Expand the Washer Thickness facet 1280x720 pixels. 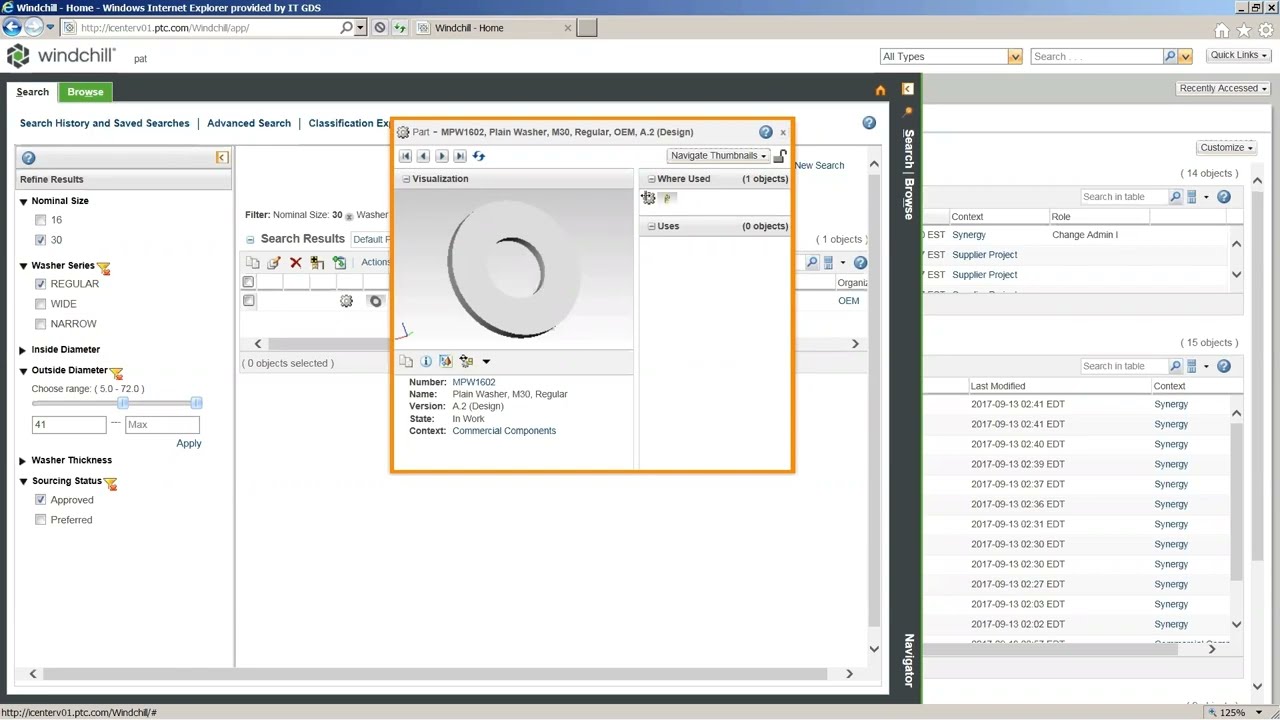(x=23, y=461)
